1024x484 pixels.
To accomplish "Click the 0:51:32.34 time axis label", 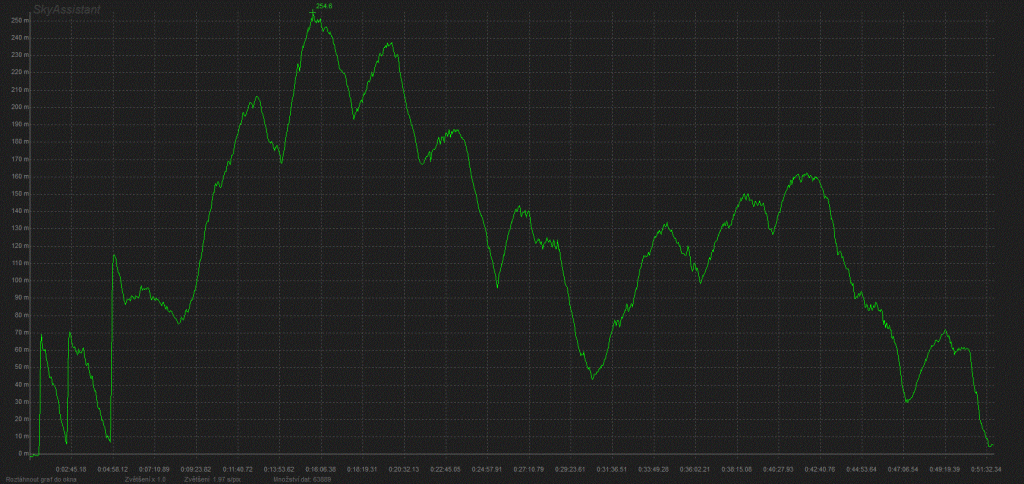I will click(x=986, y=468).
